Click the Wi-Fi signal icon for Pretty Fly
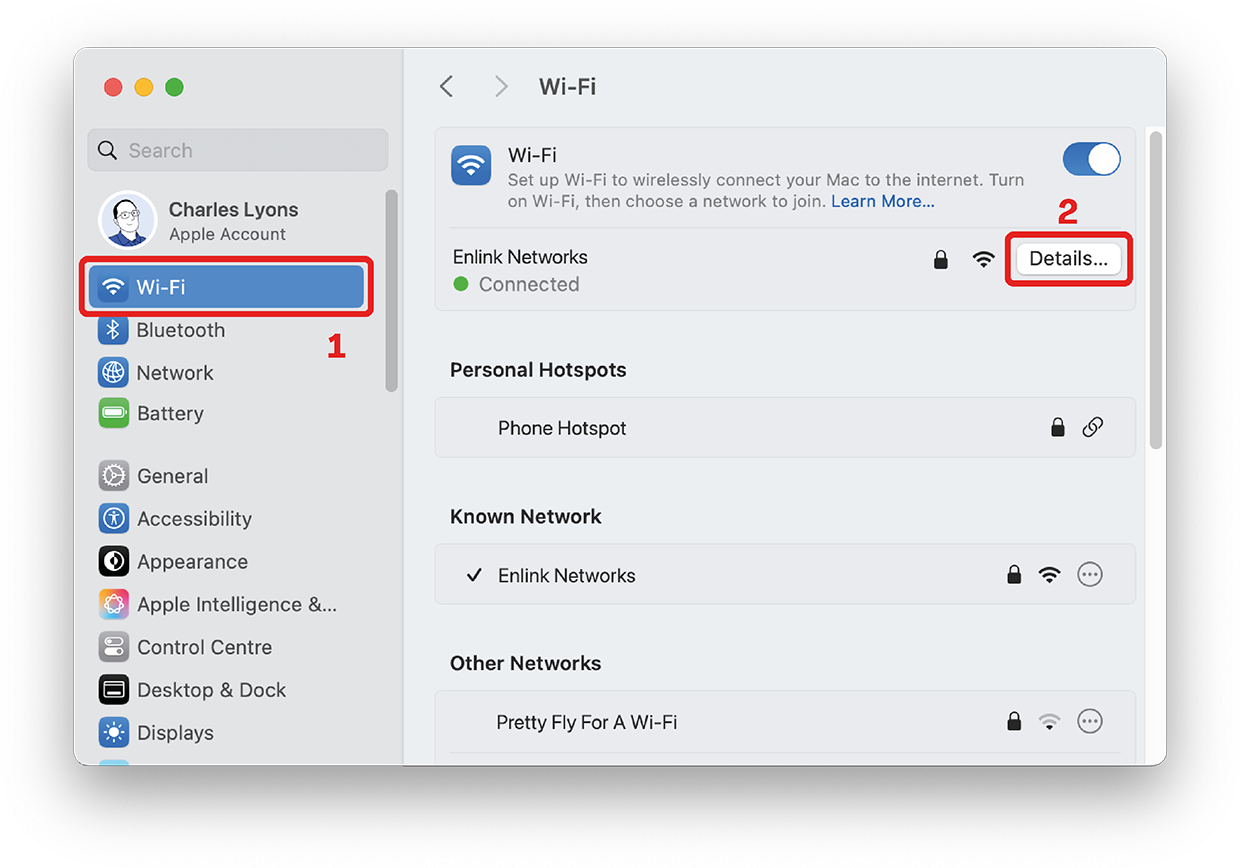This screenshot has width=1240, height=868. point(1049,721)
